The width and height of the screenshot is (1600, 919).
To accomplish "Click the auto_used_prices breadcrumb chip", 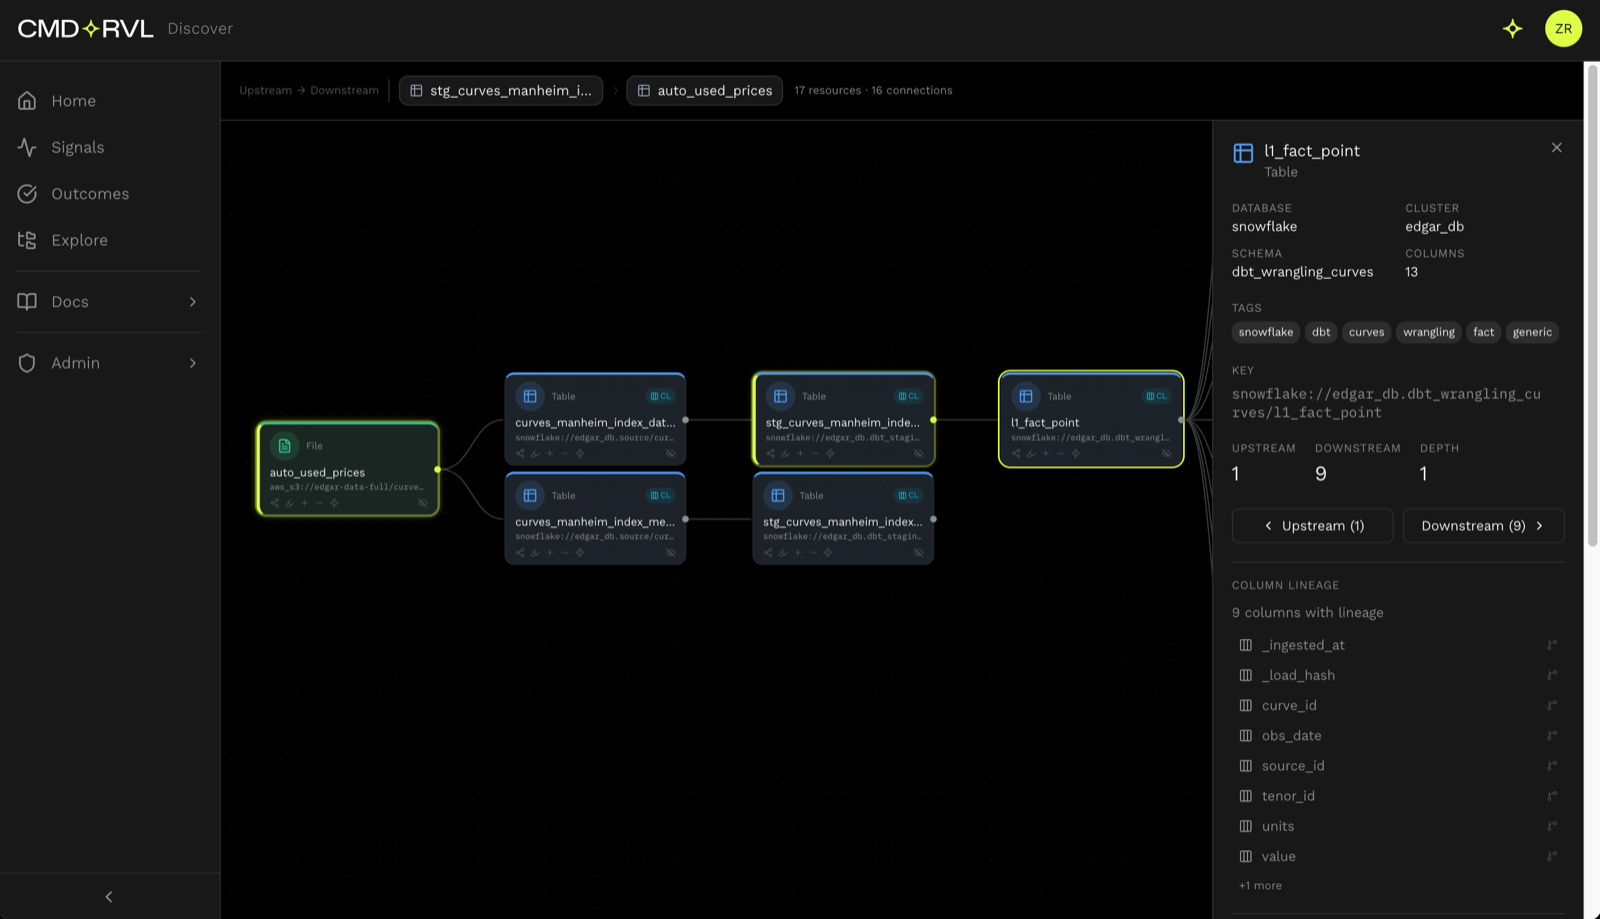I will (x=705, y=90).
